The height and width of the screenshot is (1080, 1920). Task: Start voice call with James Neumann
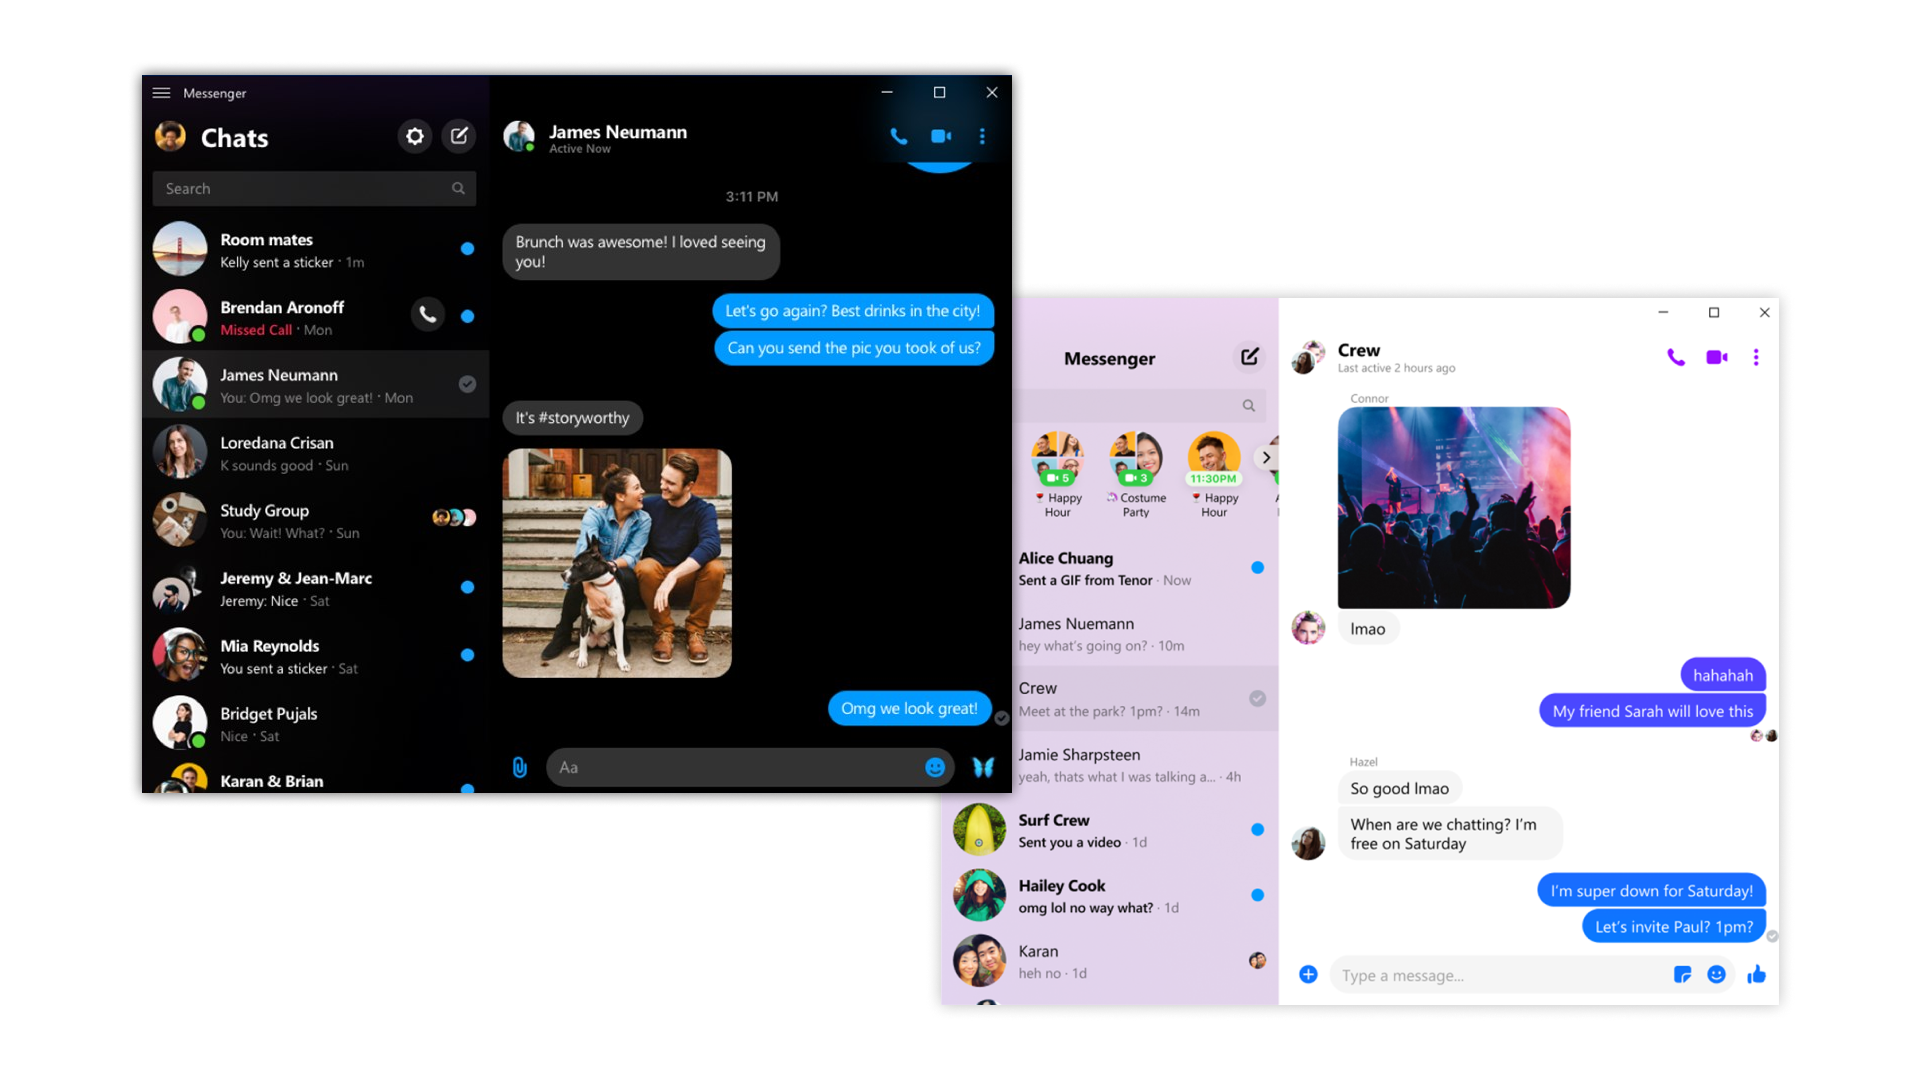pos(899,136)
